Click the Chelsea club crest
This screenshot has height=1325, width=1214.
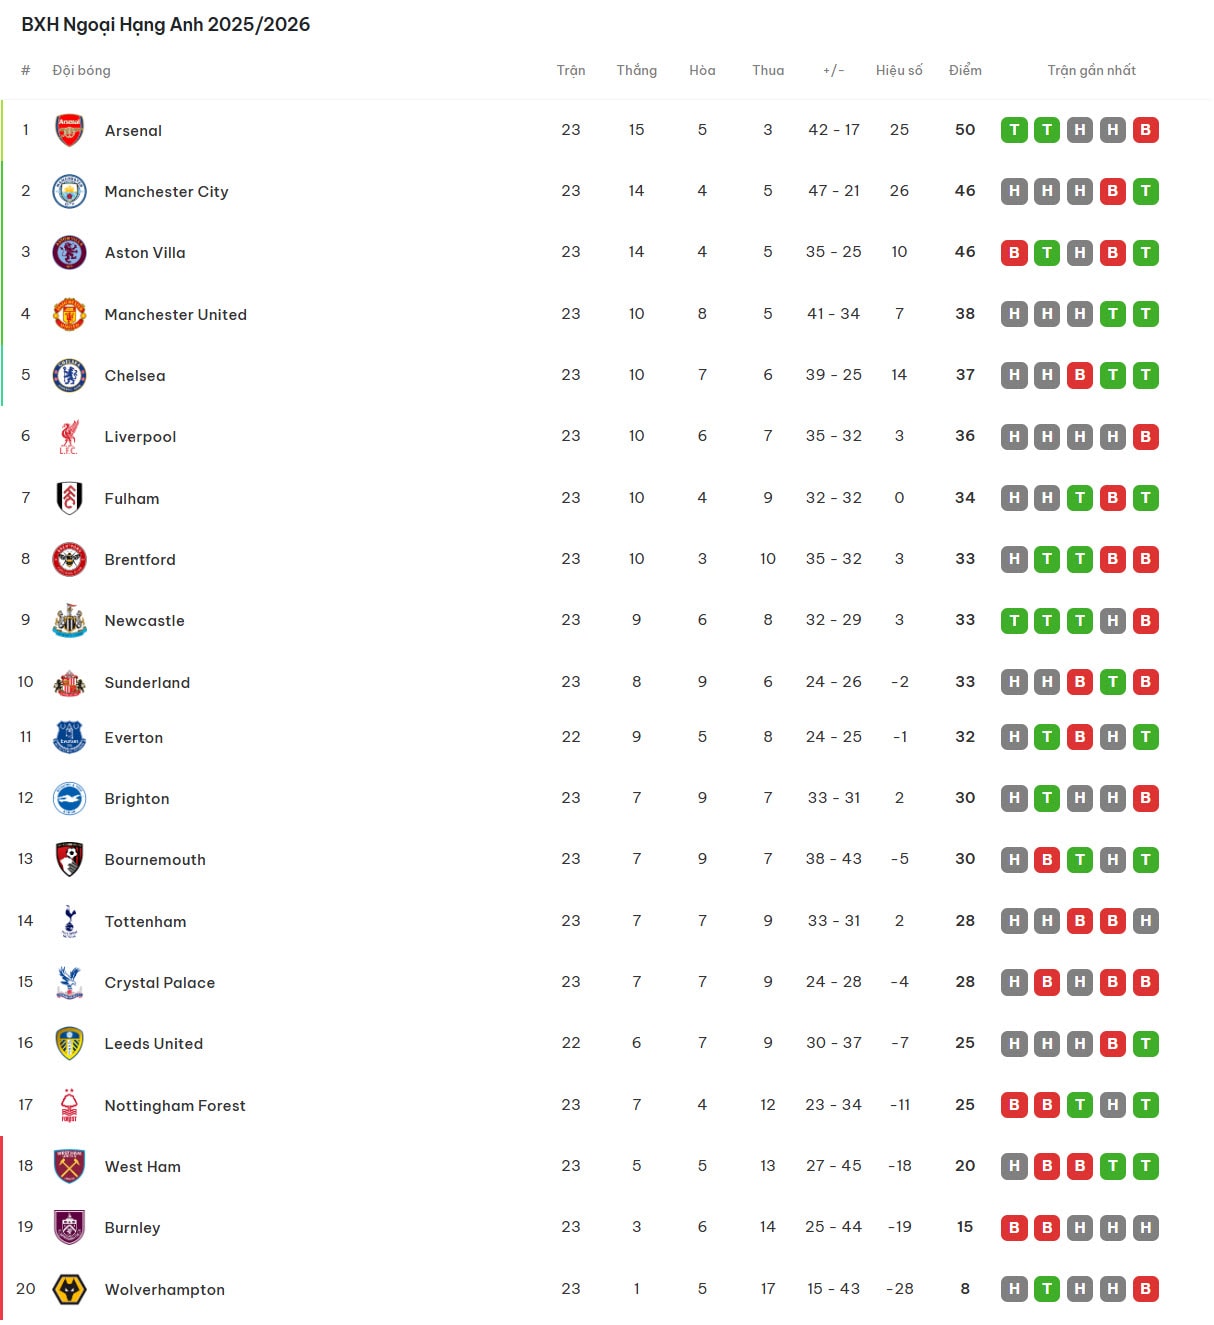69,375
